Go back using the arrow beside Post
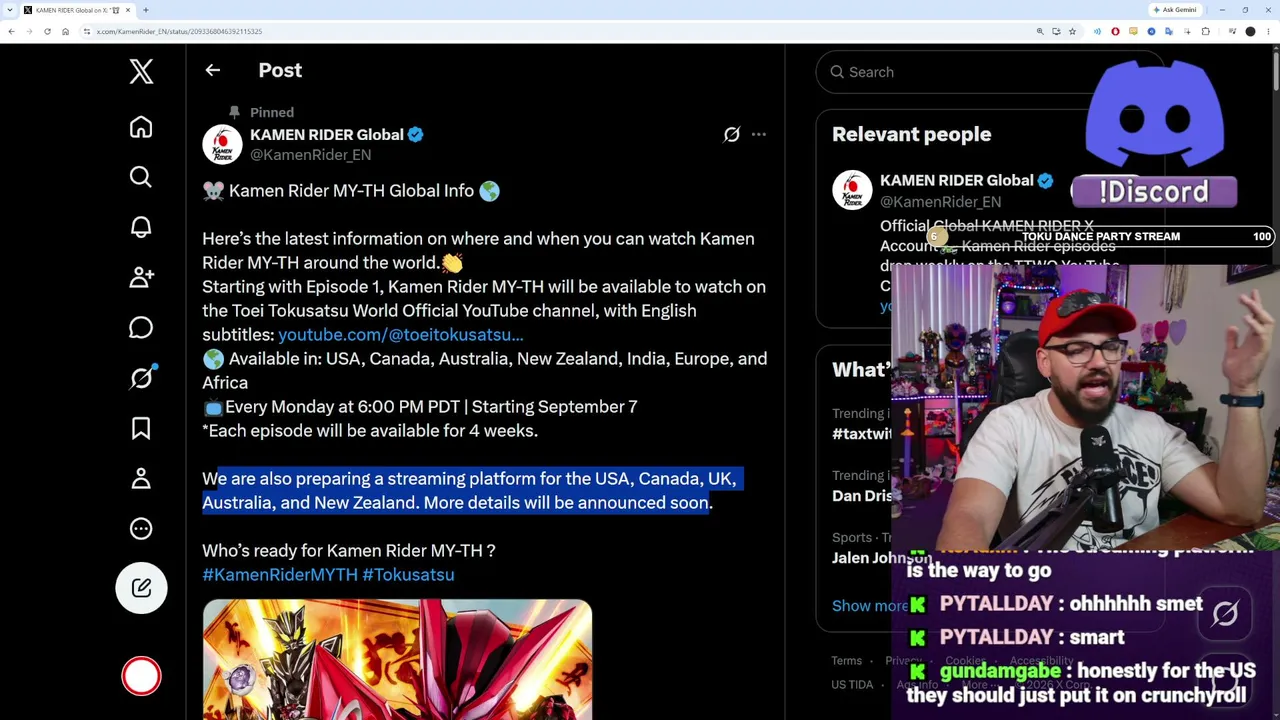 tap(213, 70)
